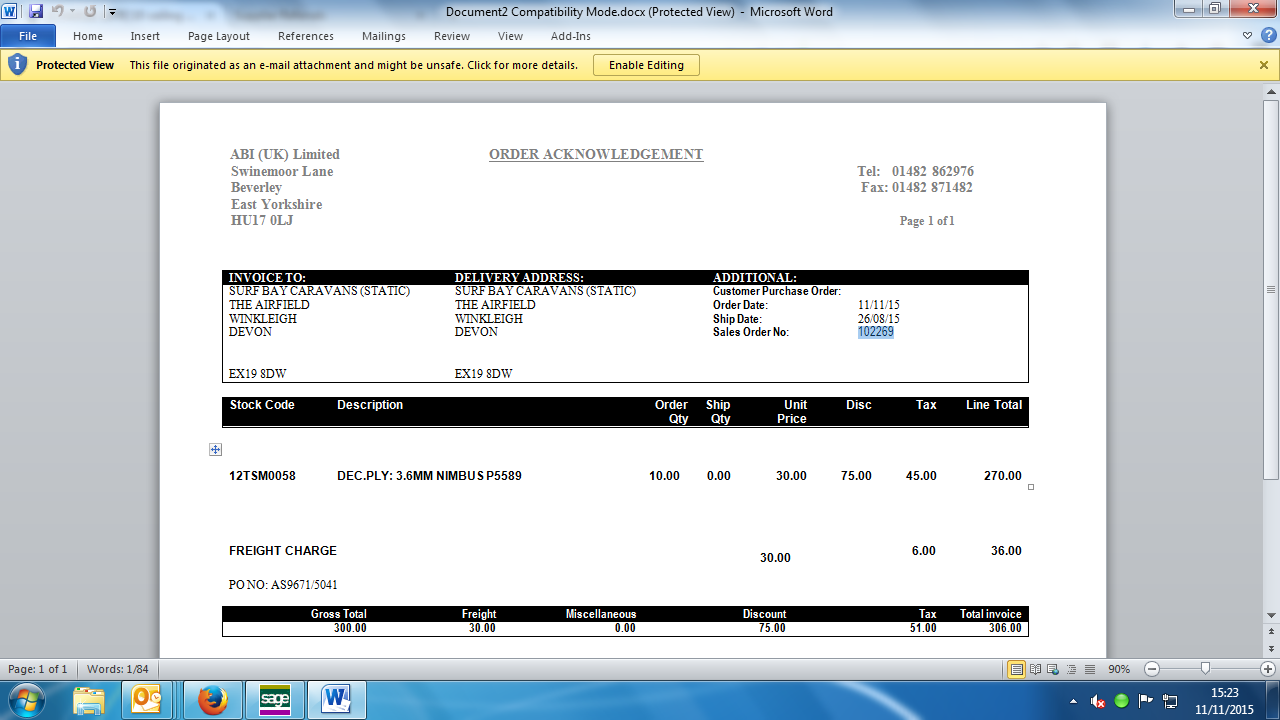Open the Sage application in taskbar
The image size is (1280, 720).
[x=274, y=699]
